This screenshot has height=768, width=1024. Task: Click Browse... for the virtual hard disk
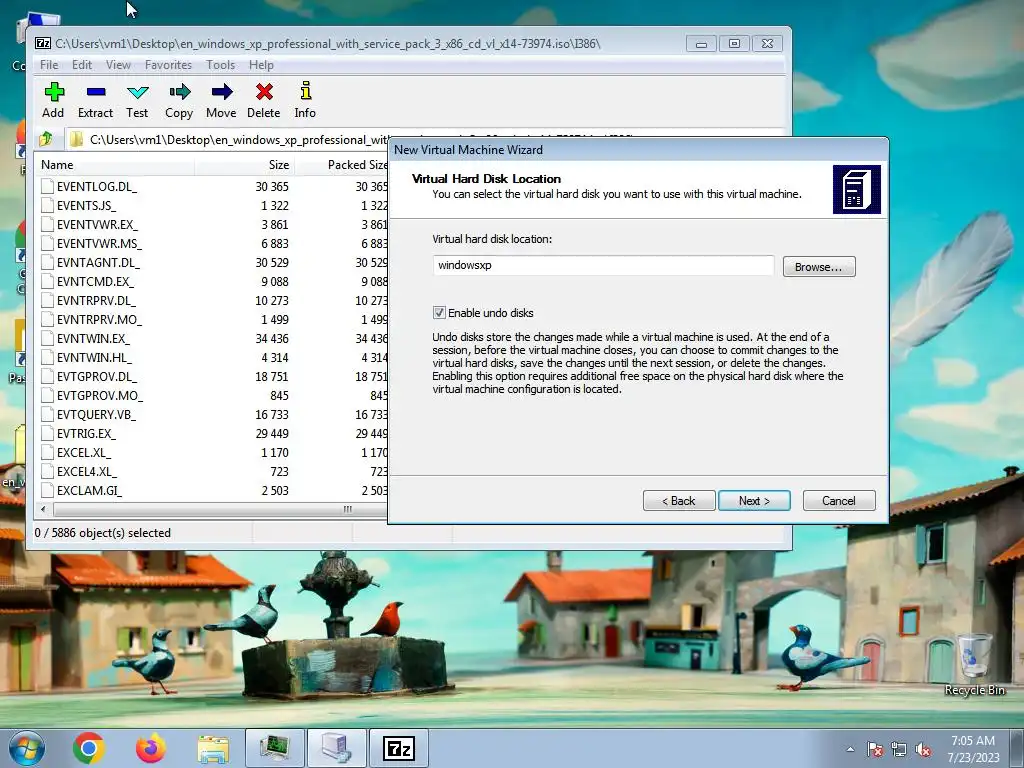coord(819,266)
